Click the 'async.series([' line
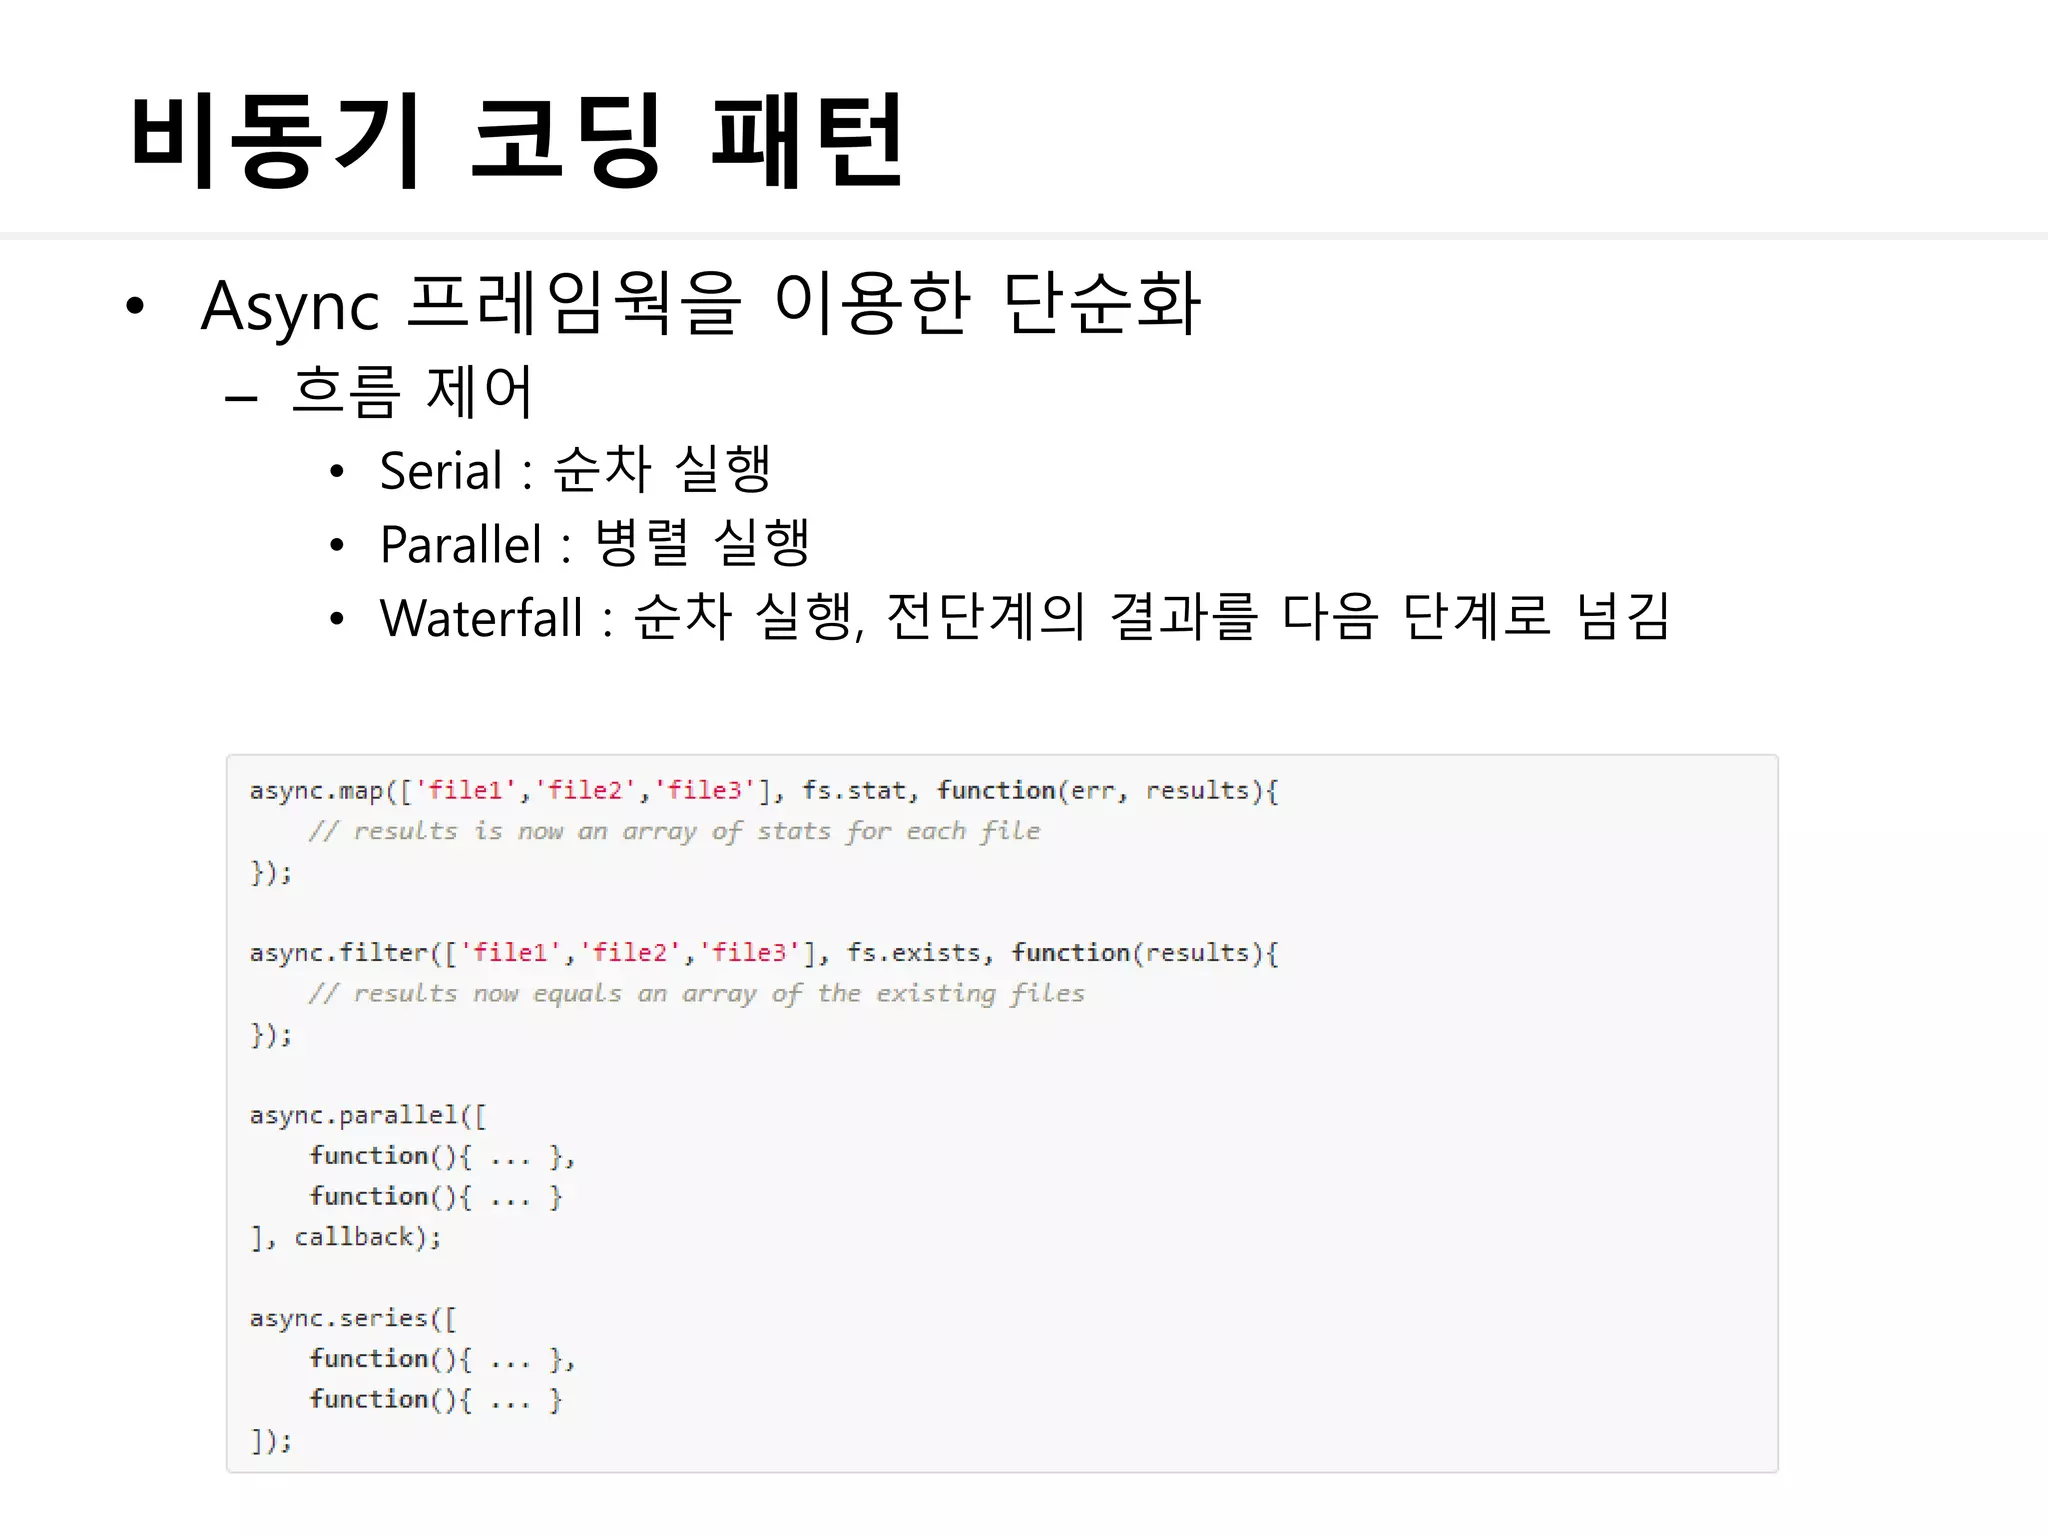Viewport: 2048px width, 1536px height. [x=352, y=1318]
